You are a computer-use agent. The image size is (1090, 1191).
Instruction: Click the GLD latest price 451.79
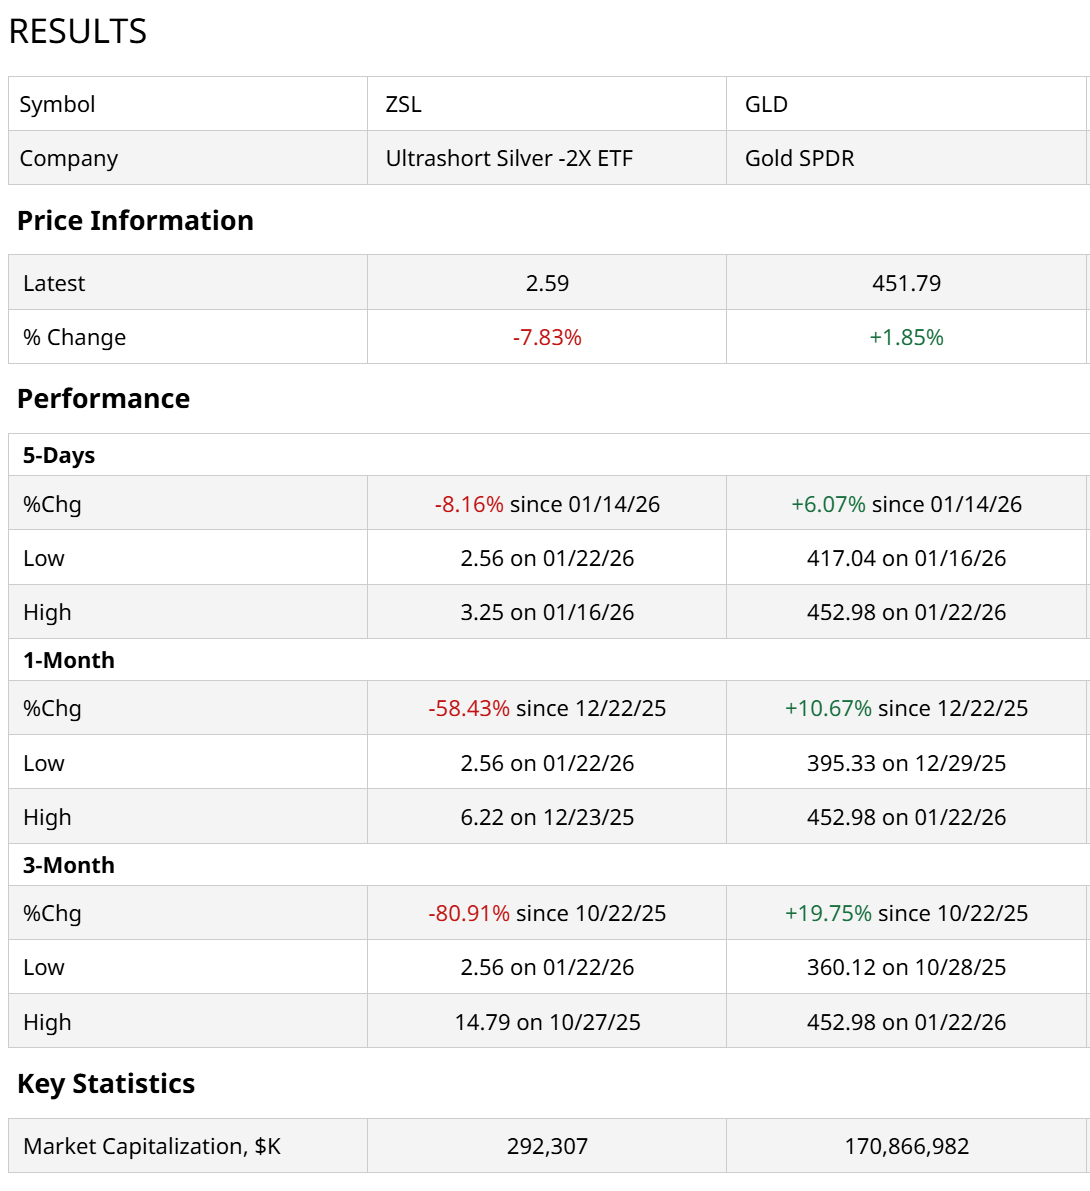[906, 283]
